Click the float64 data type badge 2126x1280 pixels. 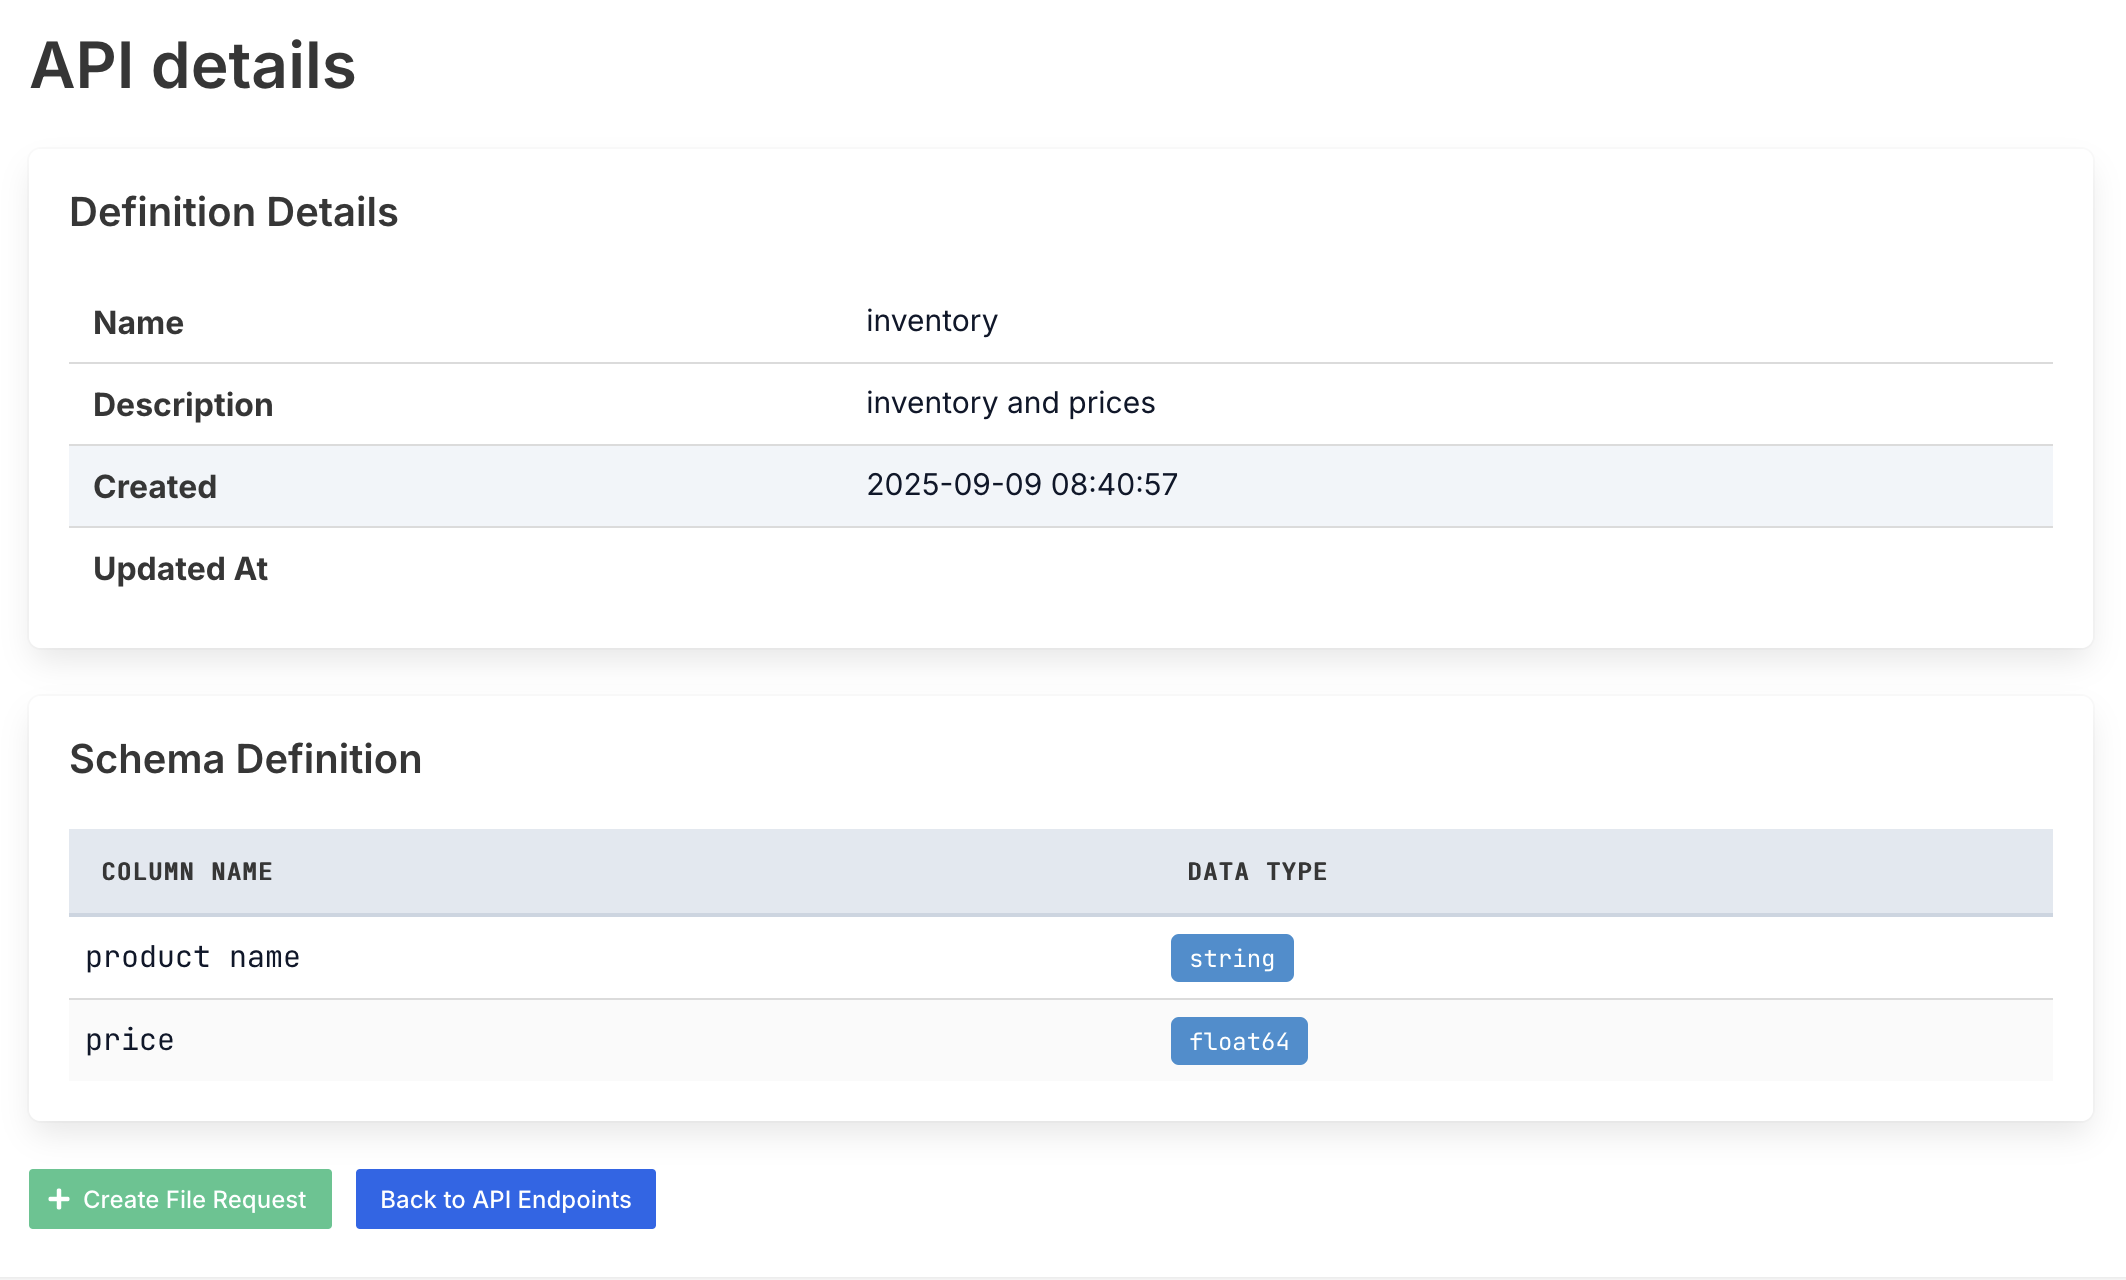click(1238, 1041)
